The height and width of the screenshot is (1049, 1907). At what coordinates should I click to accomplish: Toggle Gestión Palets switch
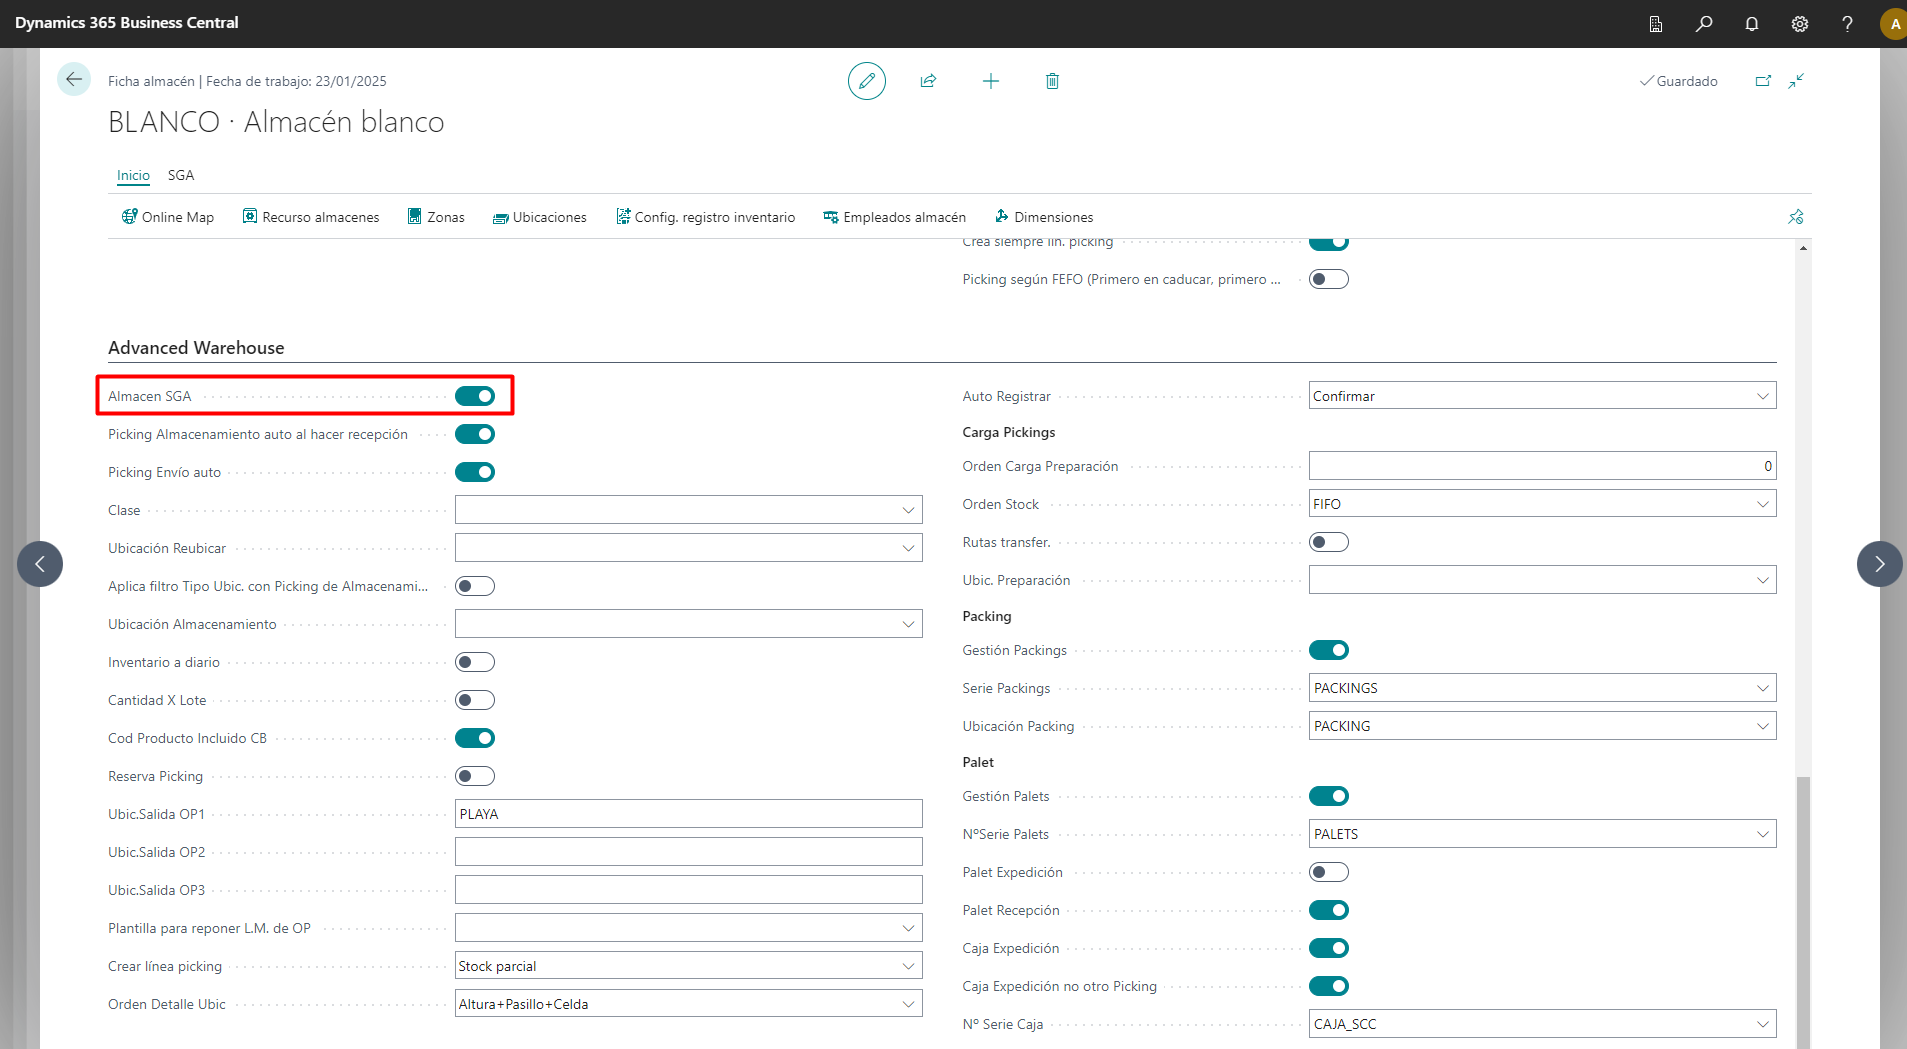click(x=1329, y=796)
